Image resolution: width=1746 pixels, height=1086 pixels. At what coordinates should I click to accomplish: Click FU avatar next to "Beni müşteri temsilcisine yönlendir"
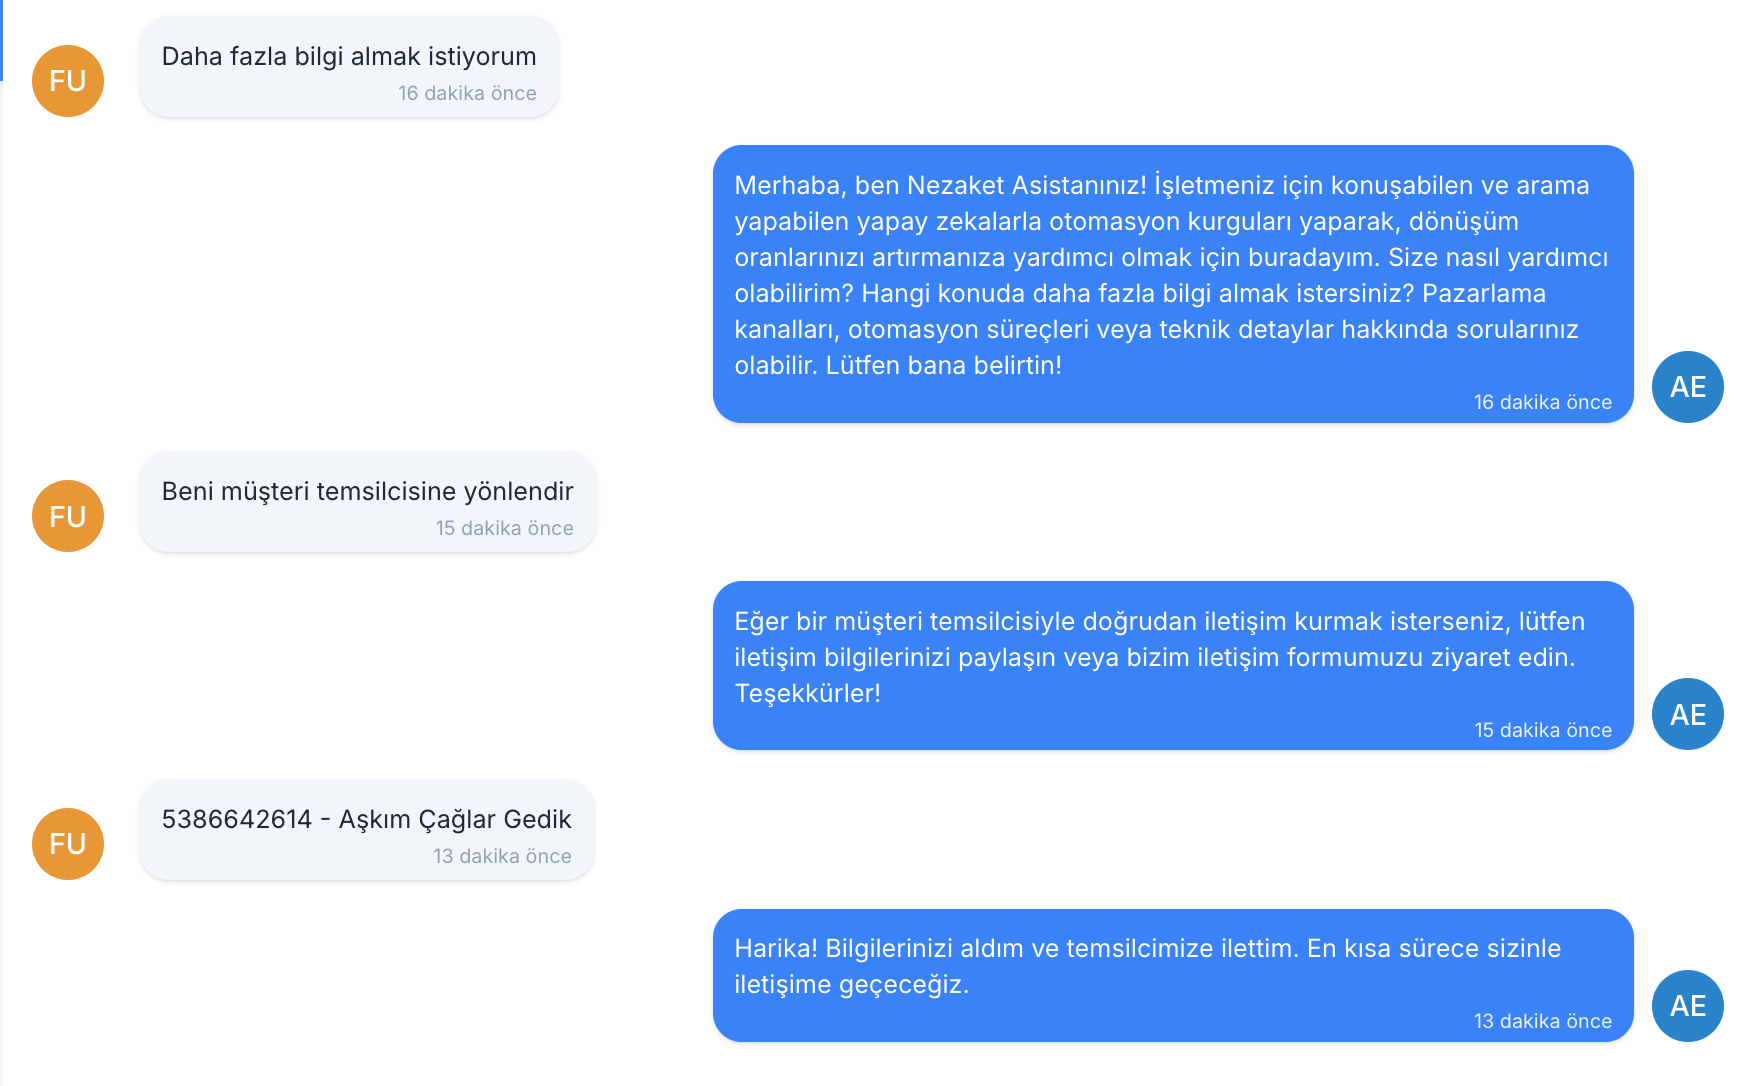pyautogui.click(x=68, y=516)
